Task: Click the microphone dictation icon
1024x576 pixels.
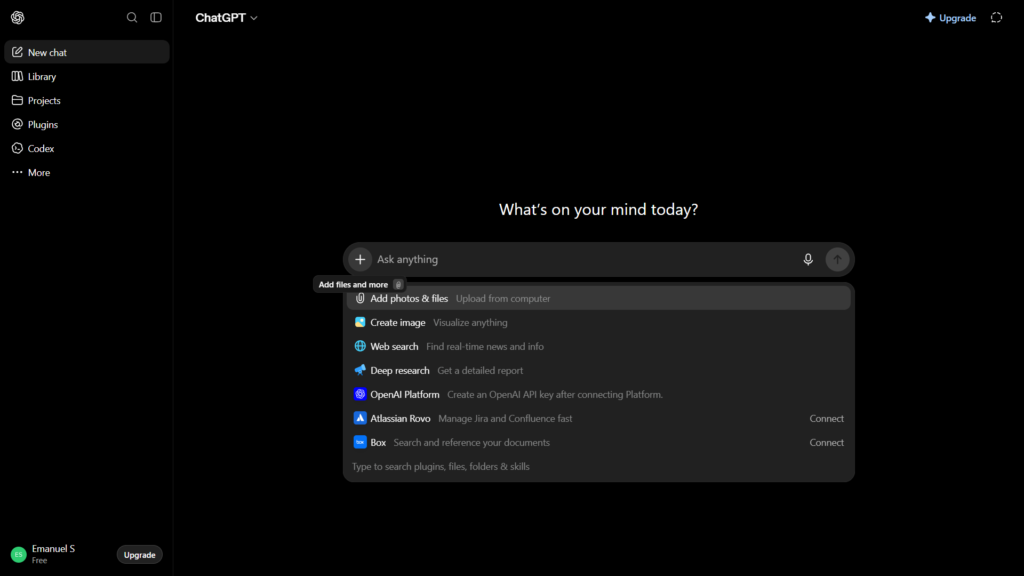Action: click(808, 259)
